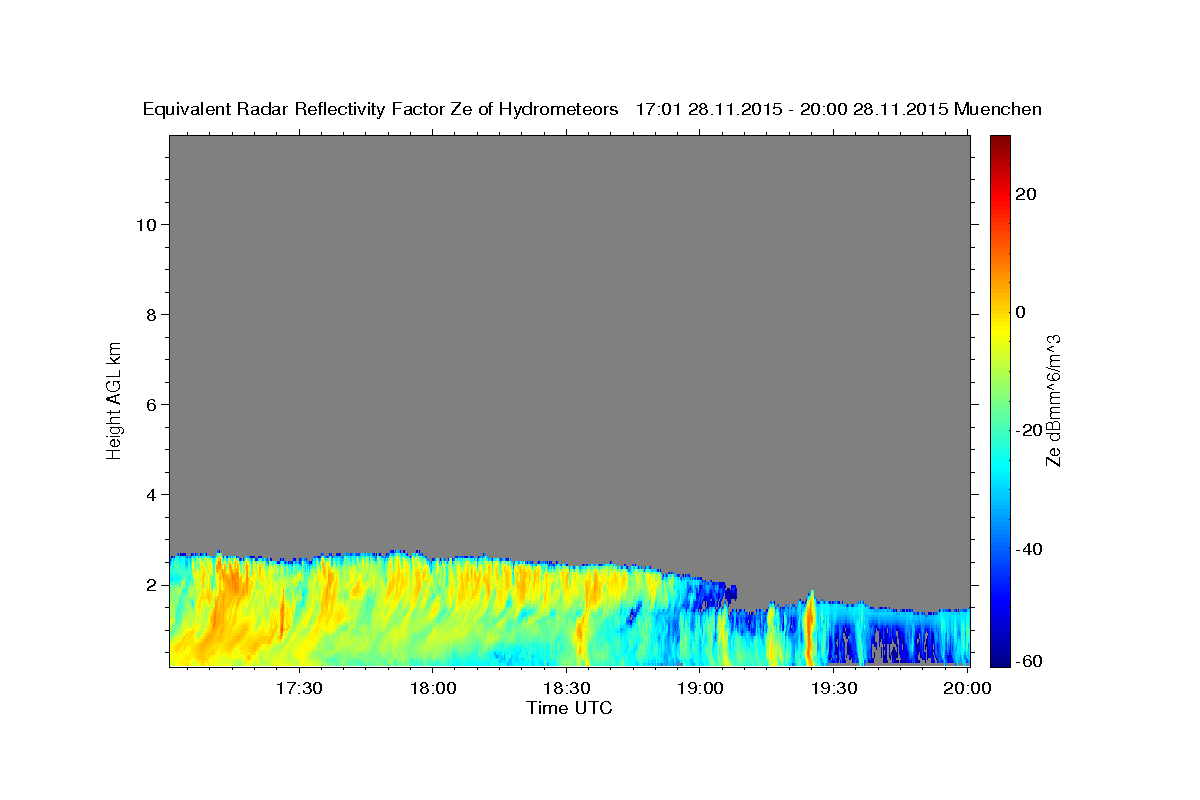Click the colorbar '20' label
The height and width of the screenshot is (800, 1200).
(1028, 194)
